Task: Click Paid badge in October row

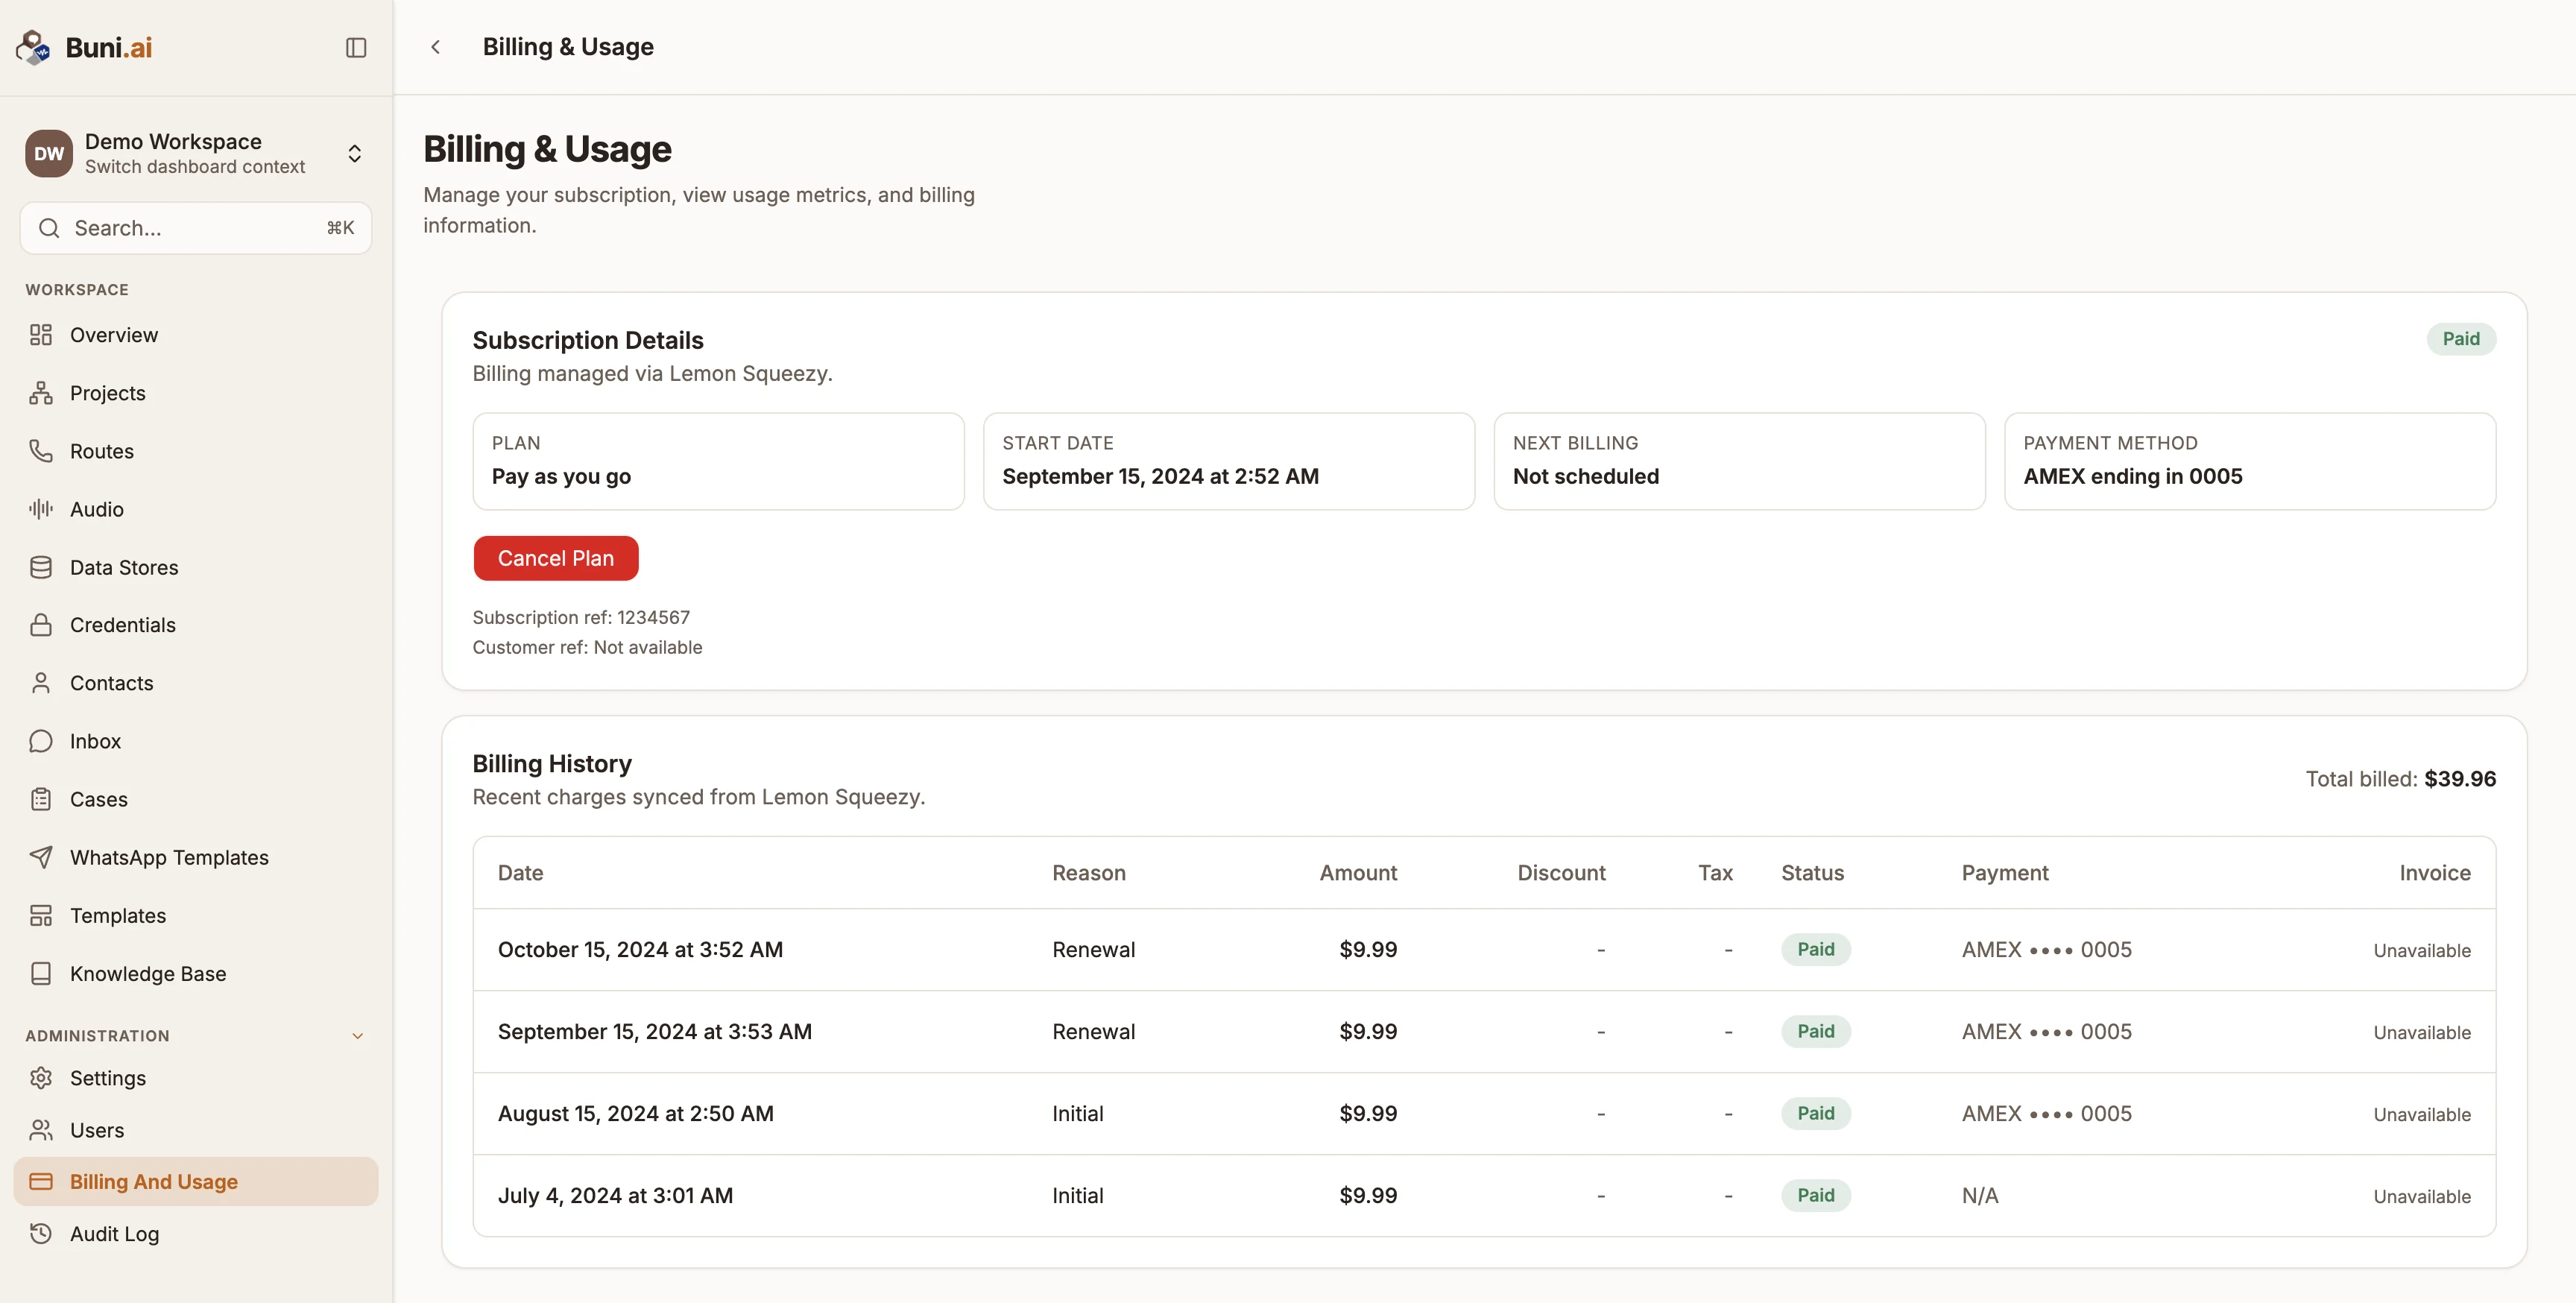Action: click(x=1816, y=949)
